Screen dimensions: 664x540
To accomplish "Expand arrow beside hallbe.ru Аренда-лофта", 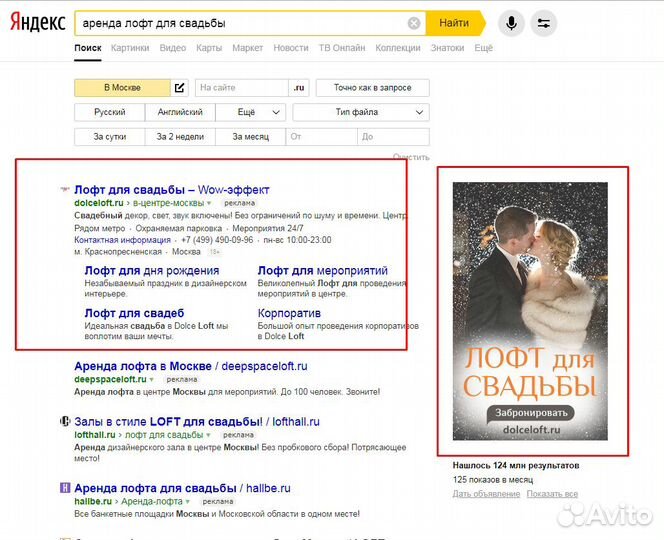I will tap(188, 501).
